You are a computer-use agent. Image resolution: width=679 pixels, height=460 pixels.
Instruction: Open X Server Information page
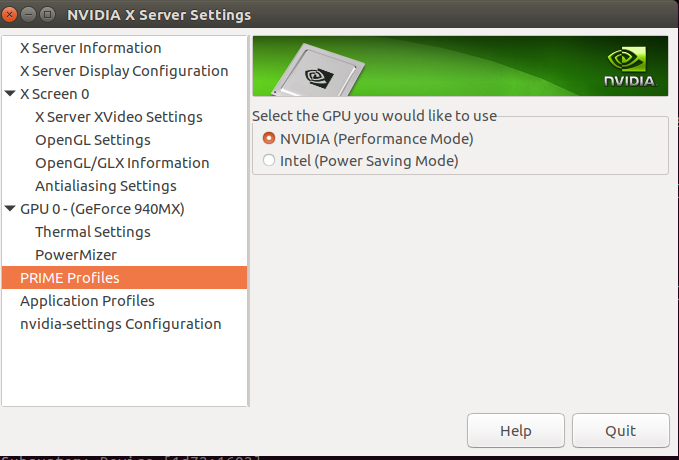point(91,48)
